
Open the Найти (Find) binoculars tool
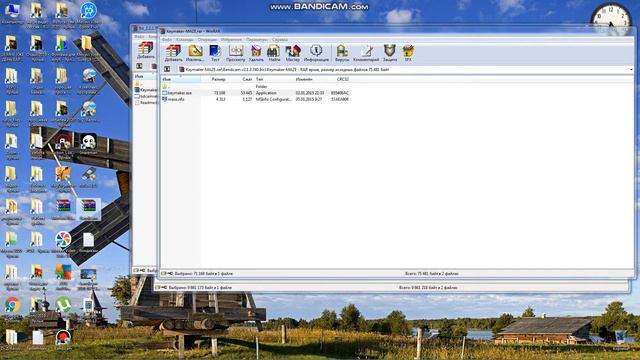point(274,53)
